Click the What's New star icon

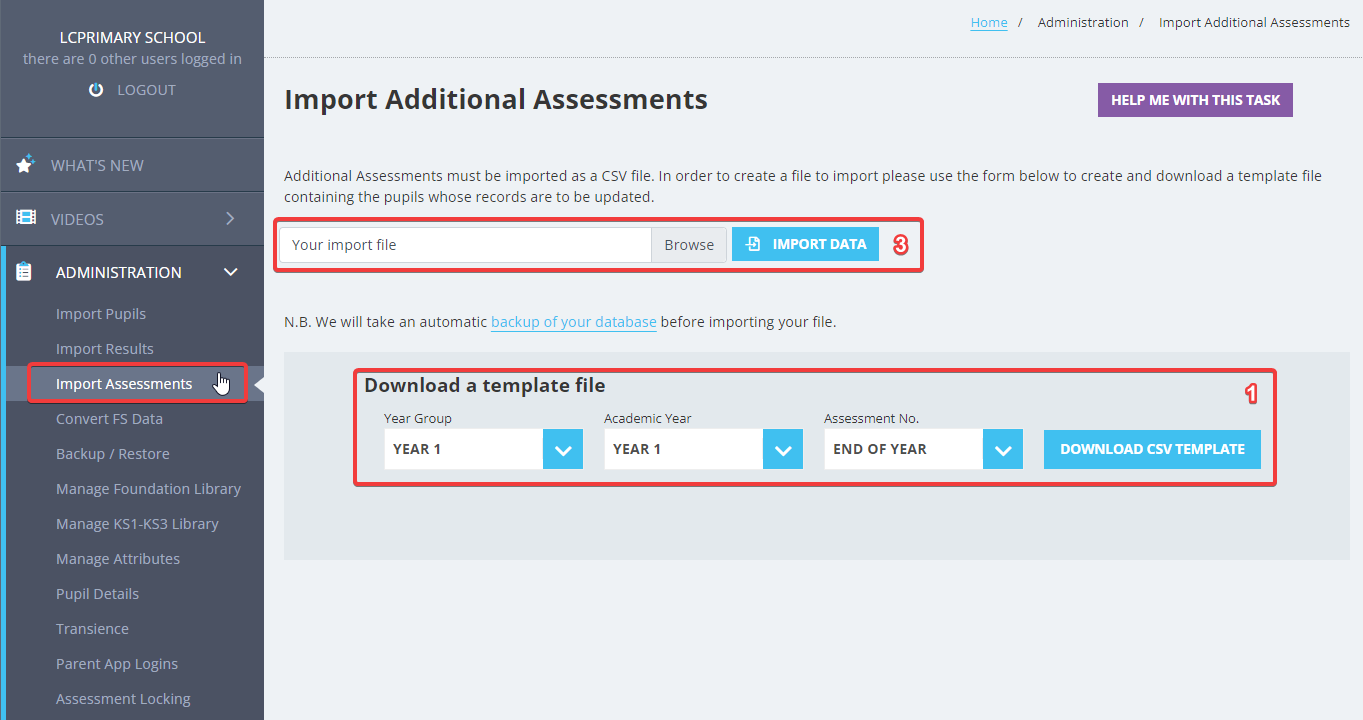[26, 164]
